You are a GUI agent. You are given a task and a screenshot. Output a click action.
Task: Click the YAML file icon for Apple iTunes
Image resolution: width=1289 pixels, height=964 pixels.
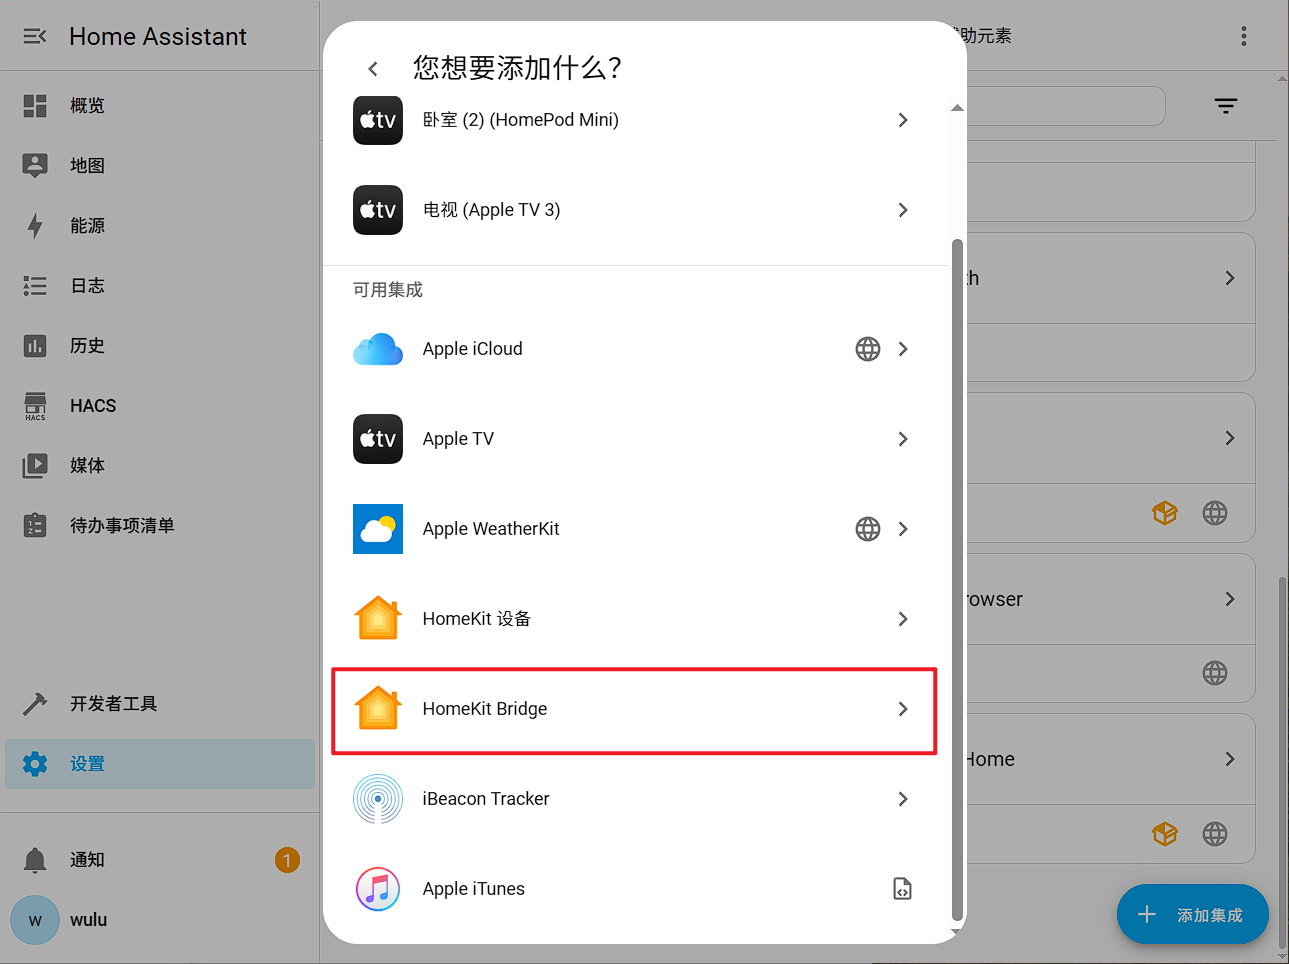903,889
